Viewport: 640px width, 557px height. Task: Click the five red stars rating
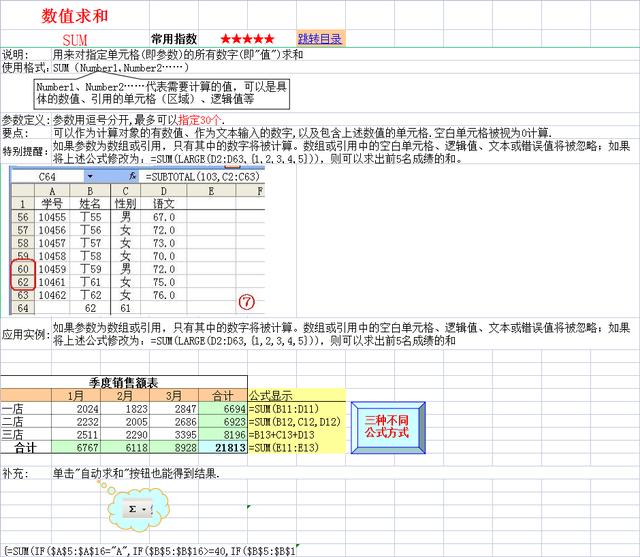coord(247,39)
